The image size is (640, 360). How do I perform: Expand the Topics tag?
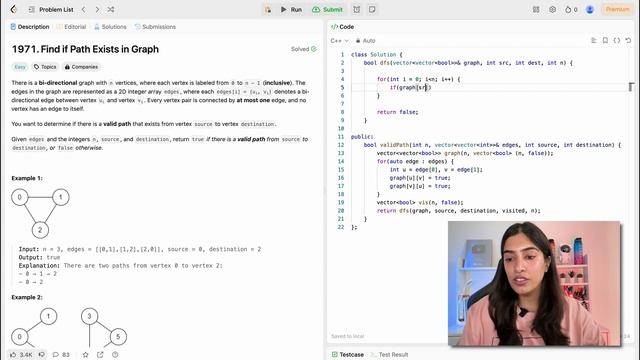[x=45, y=67]
